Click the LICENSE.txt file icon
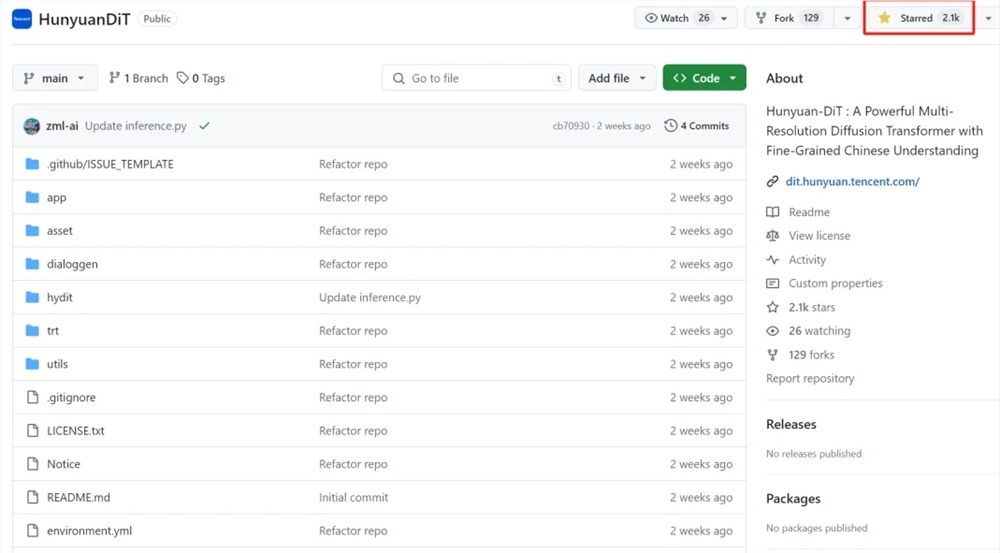Screen dimensions: 1000x553 click(33, 431)
